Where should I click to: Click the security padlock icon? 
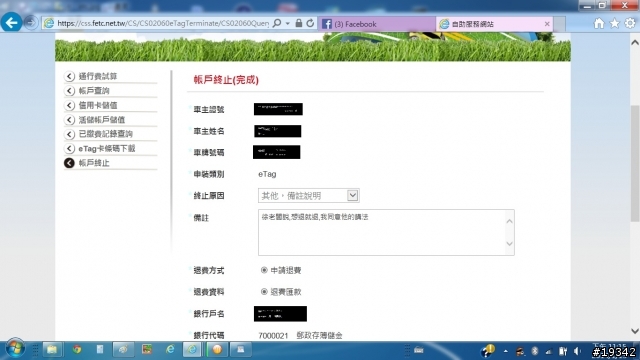pos(299,23)
